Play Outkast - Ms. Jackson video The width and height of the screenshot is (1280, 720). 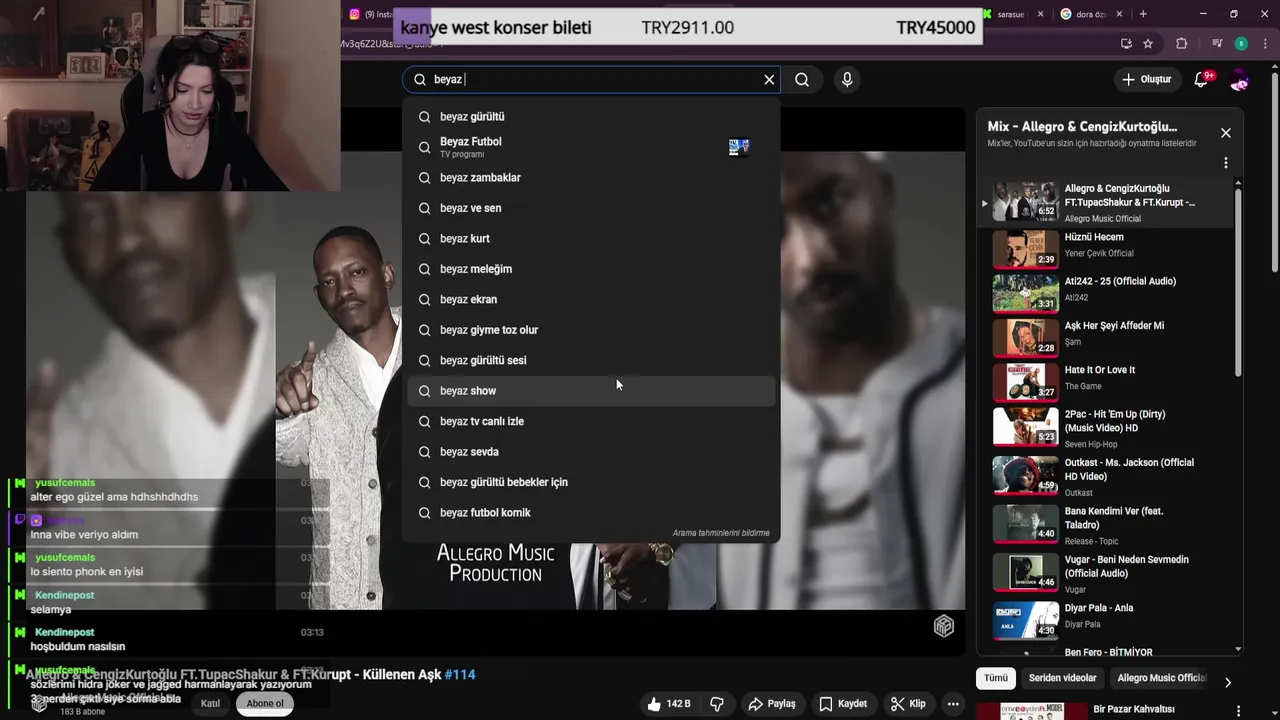point(1106,476)
